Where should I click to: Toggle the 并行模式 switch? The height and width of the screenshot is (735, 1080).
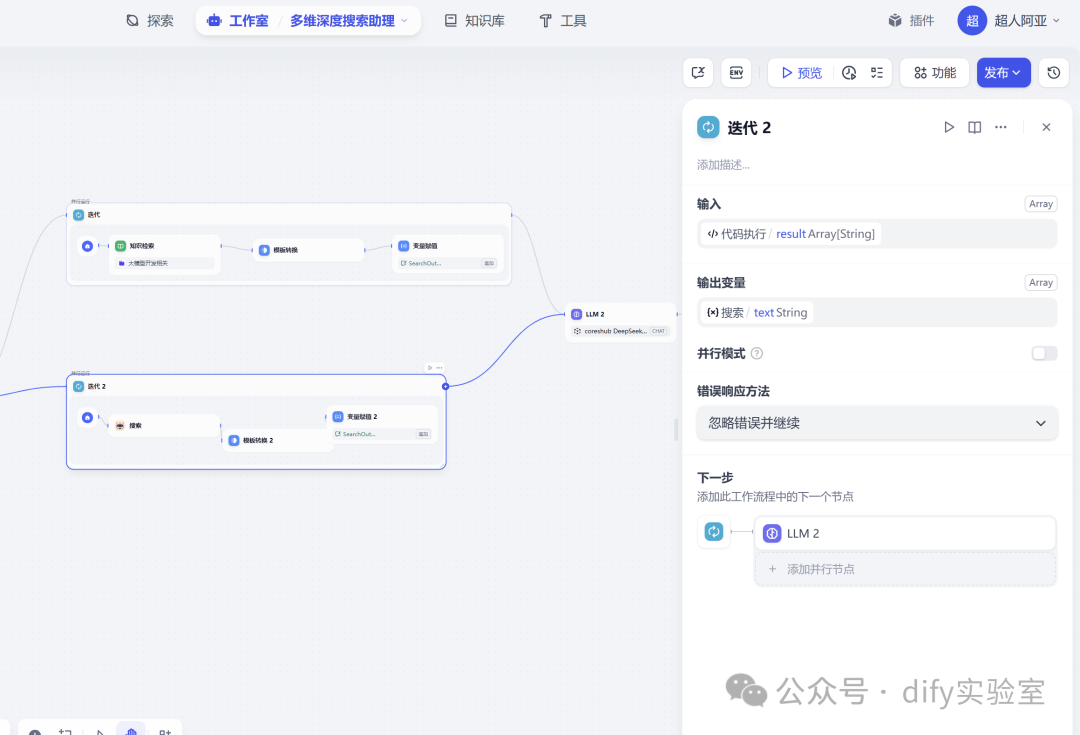(1043, 353)
